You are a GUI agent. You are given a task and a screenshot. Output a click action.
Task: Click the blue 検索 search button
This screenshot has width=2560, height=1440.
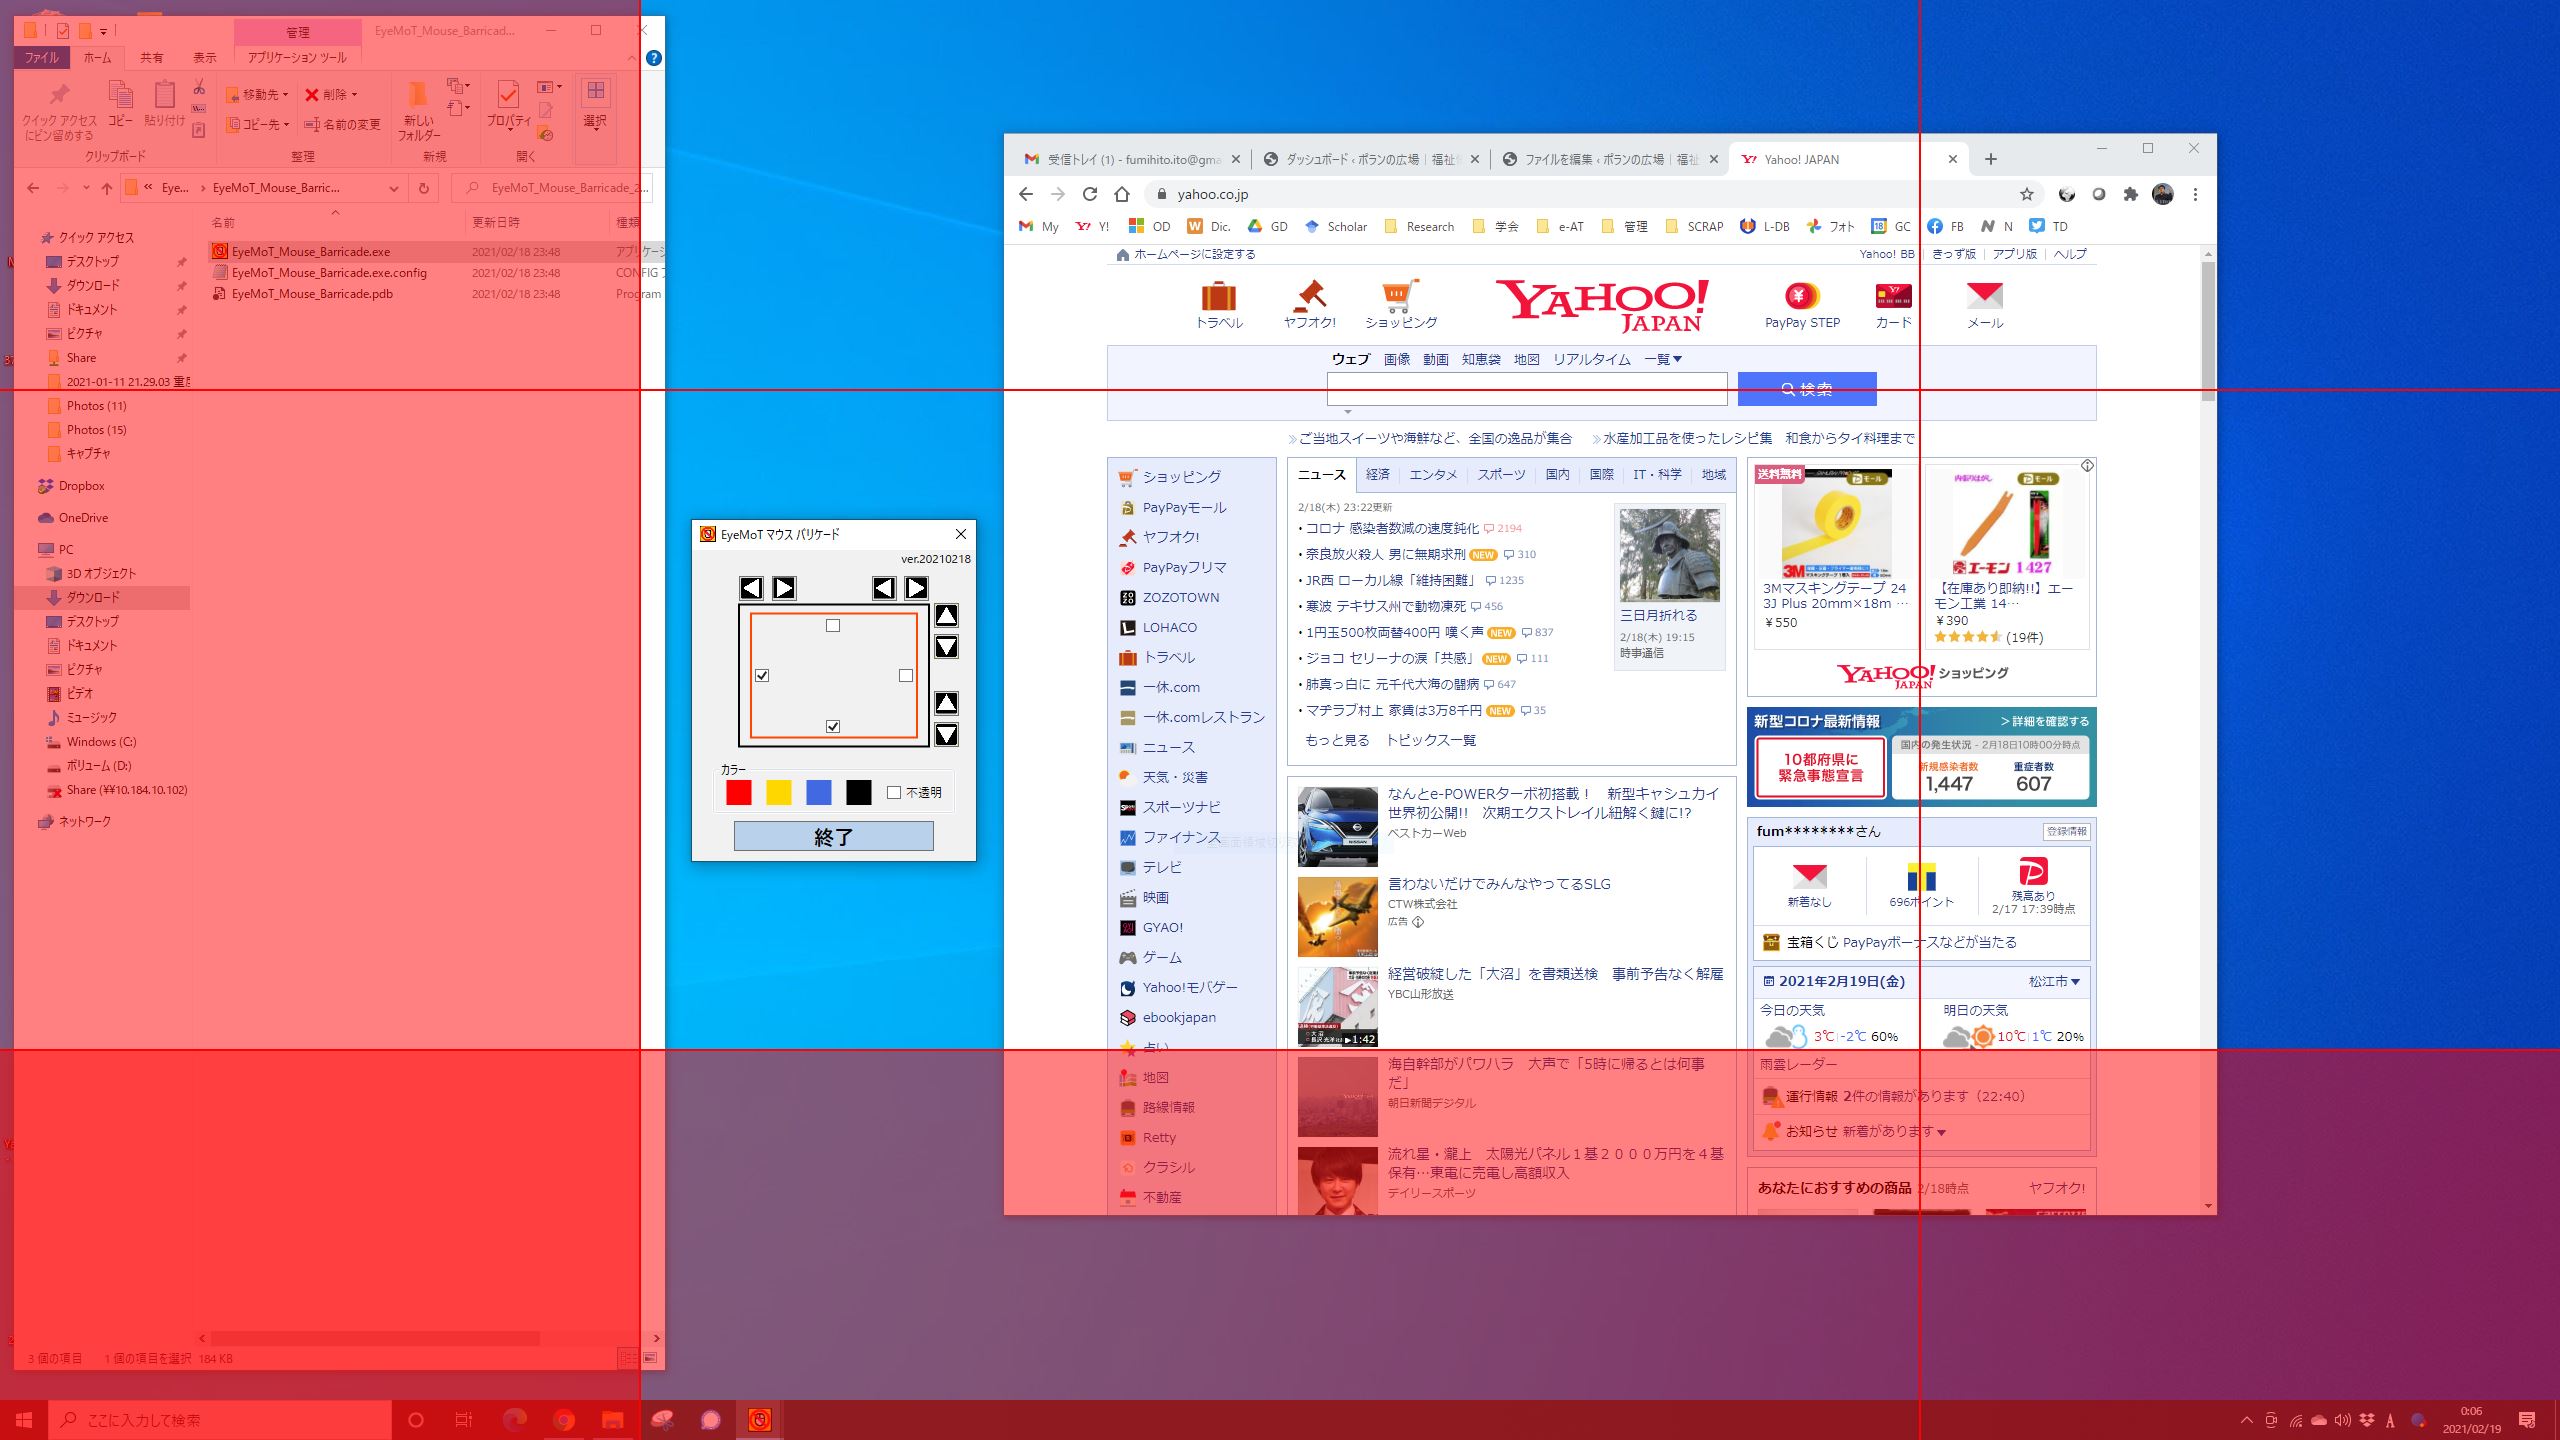pos(1806,389)
